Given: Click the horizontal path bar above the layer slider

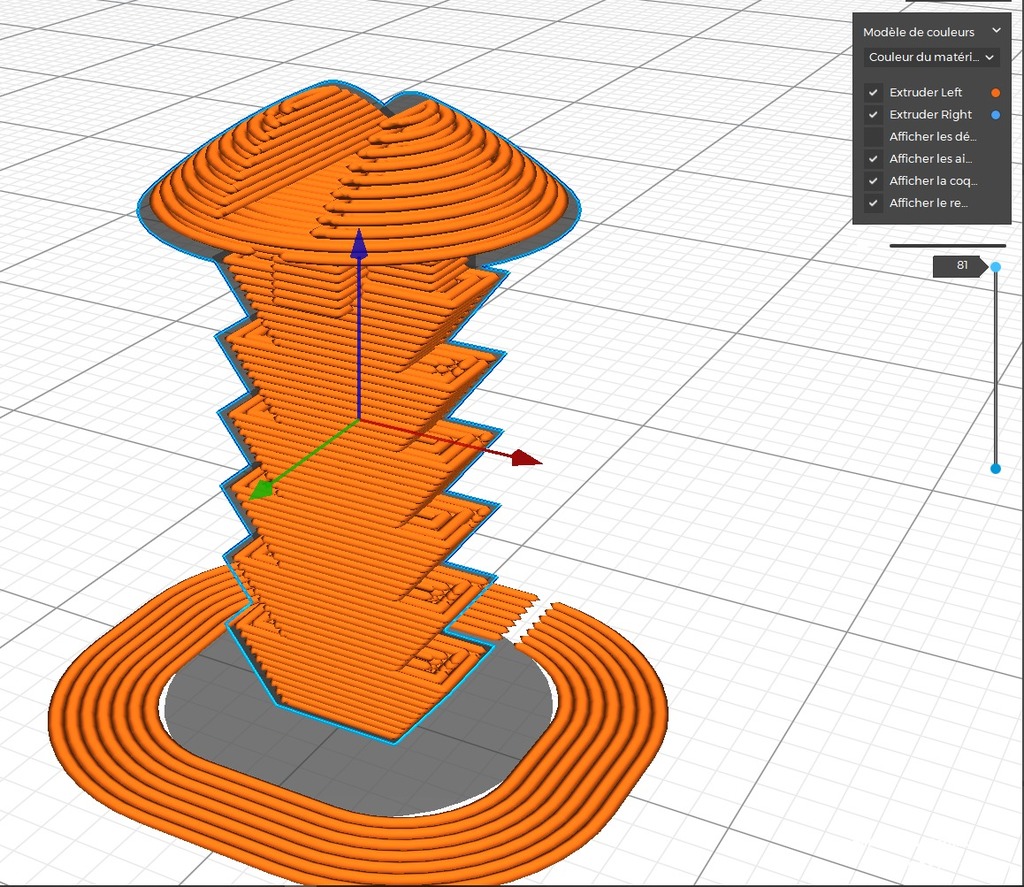Looking at the screenshot, I should (x=947, y=245).
